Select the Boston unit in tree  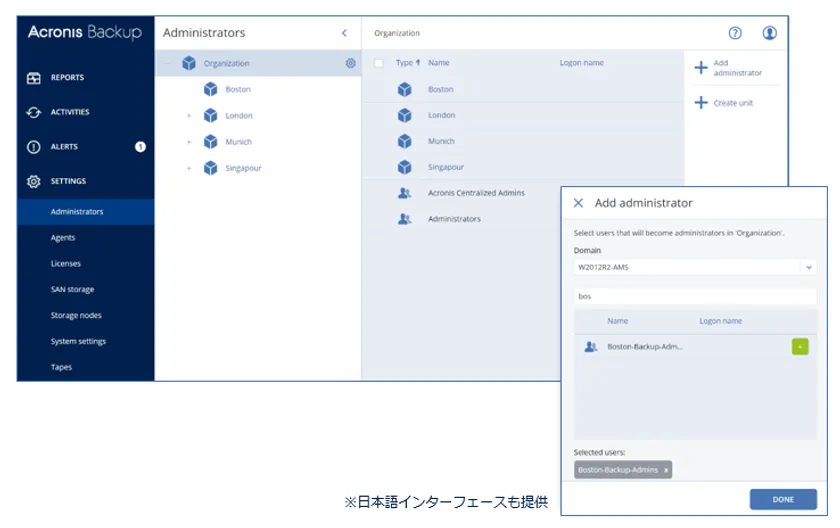237,90
